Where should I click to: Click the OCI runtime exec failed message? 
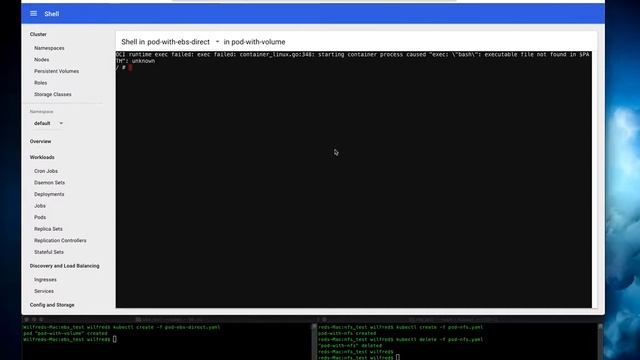click(353, 58)
